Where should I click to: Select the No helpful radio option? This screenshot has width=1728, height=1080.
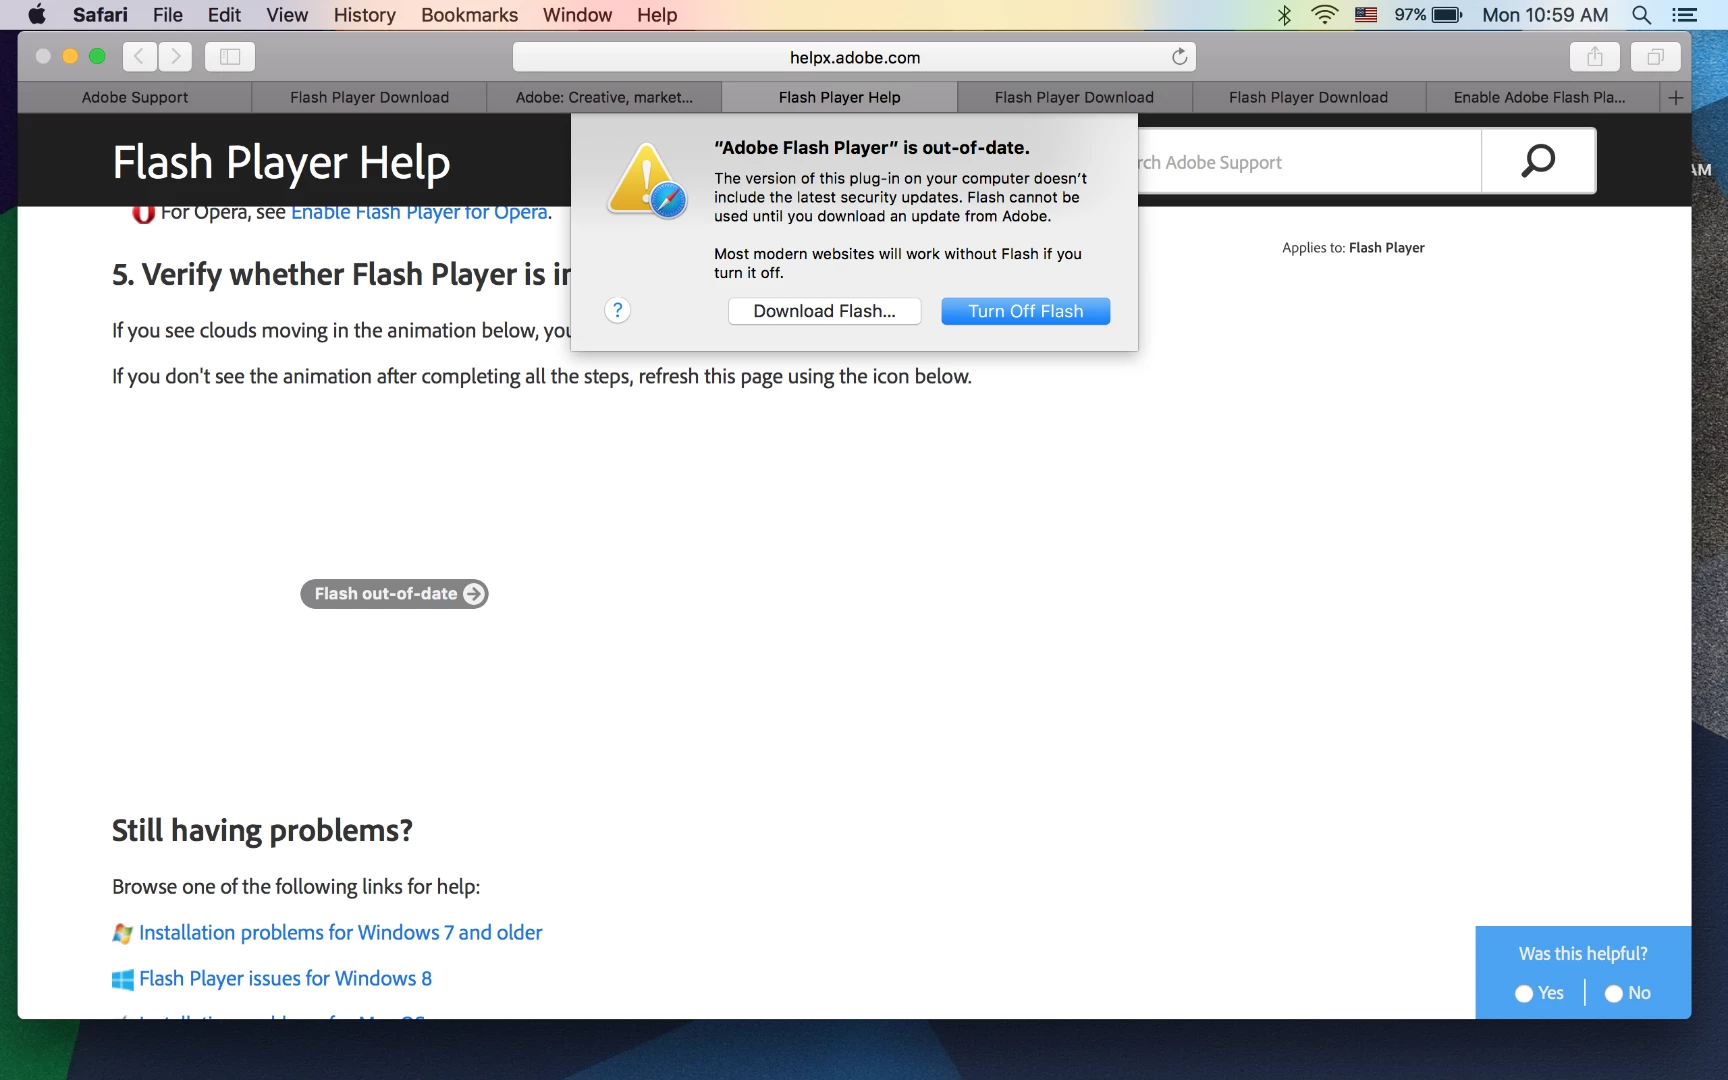(x=1613, y=993)
